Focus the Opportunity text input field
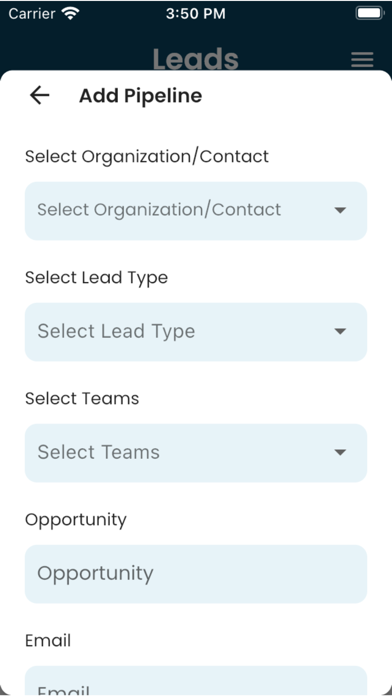Image resolution: width=392 pixels, height=696 pixels. coord(196,574)
